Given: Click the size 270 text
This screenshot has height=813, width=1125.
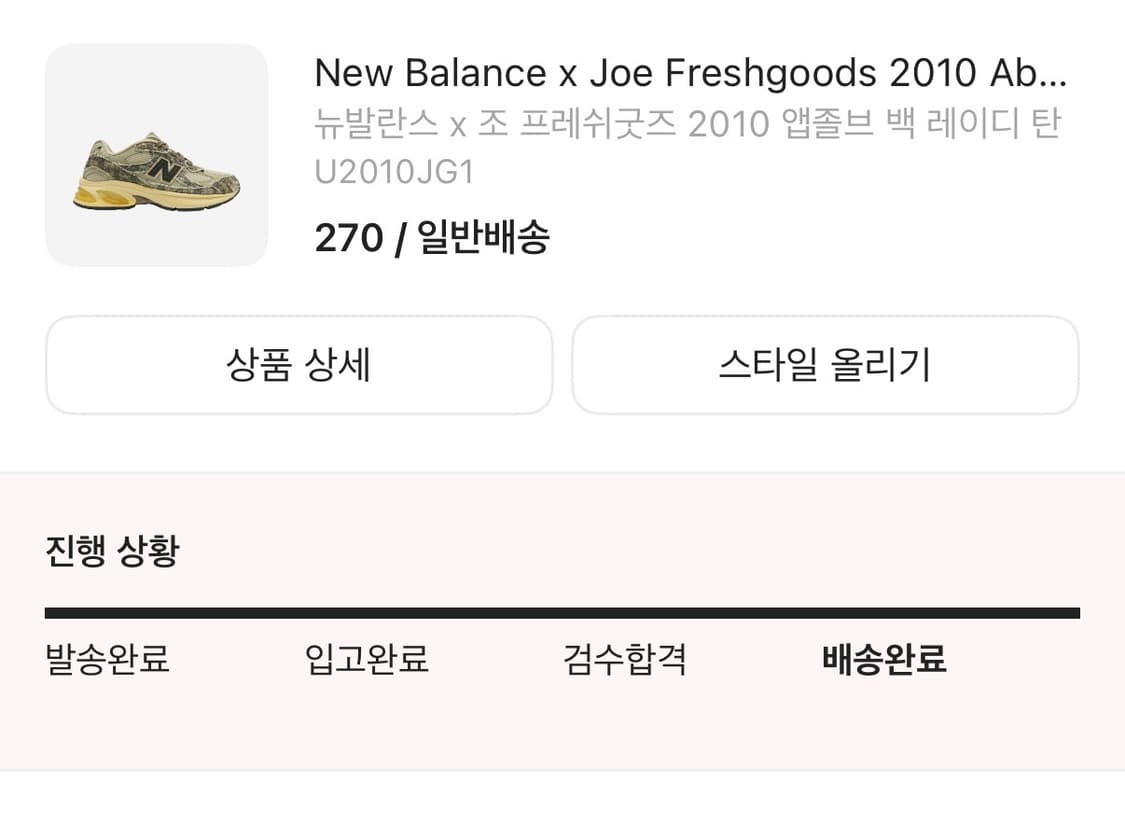Looking at the screenshot, I should (x=348, y=238).
